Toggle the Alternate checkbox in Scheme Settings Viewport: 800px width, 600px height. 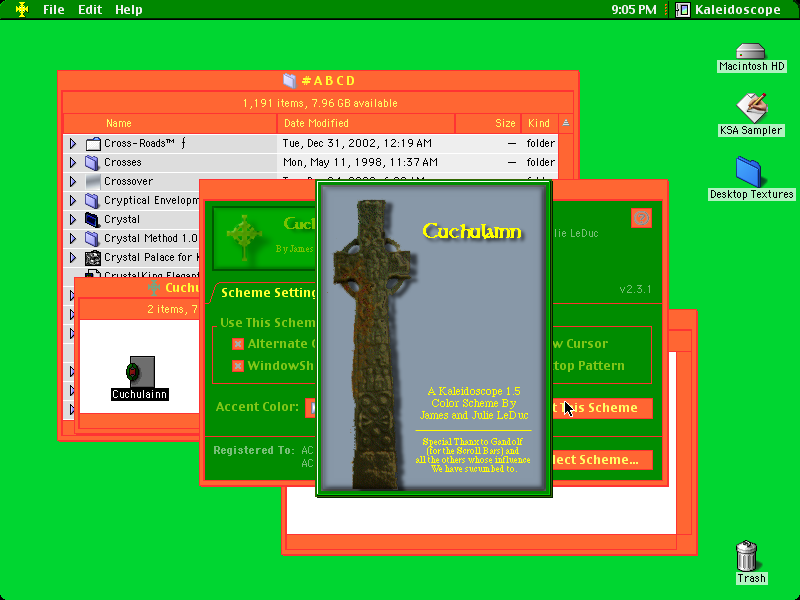pyautogui.click(x=238, y=344)
